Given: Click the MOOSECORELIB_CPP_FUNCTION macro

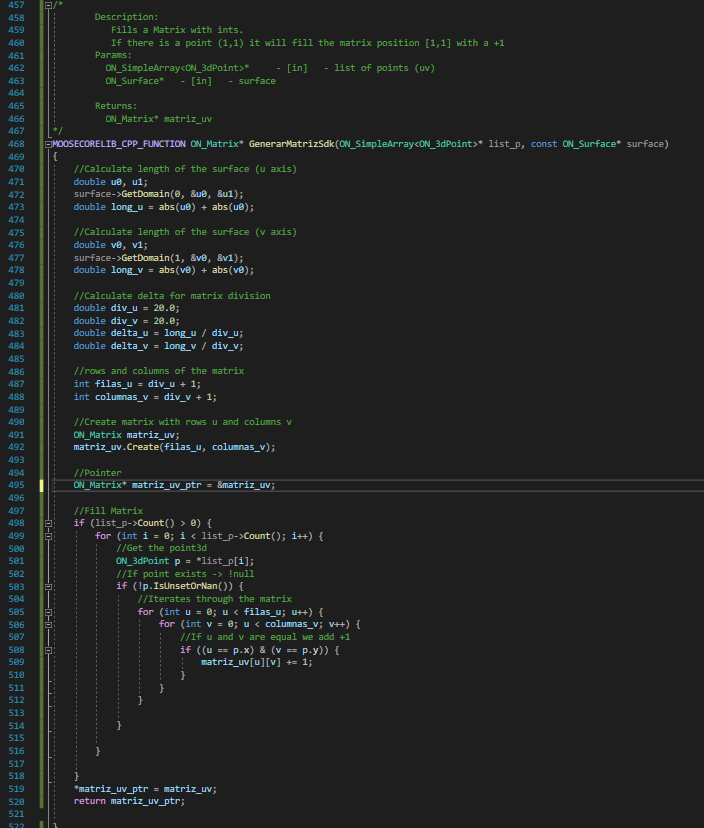Looking at the screenshot, I should click(119, 144).
